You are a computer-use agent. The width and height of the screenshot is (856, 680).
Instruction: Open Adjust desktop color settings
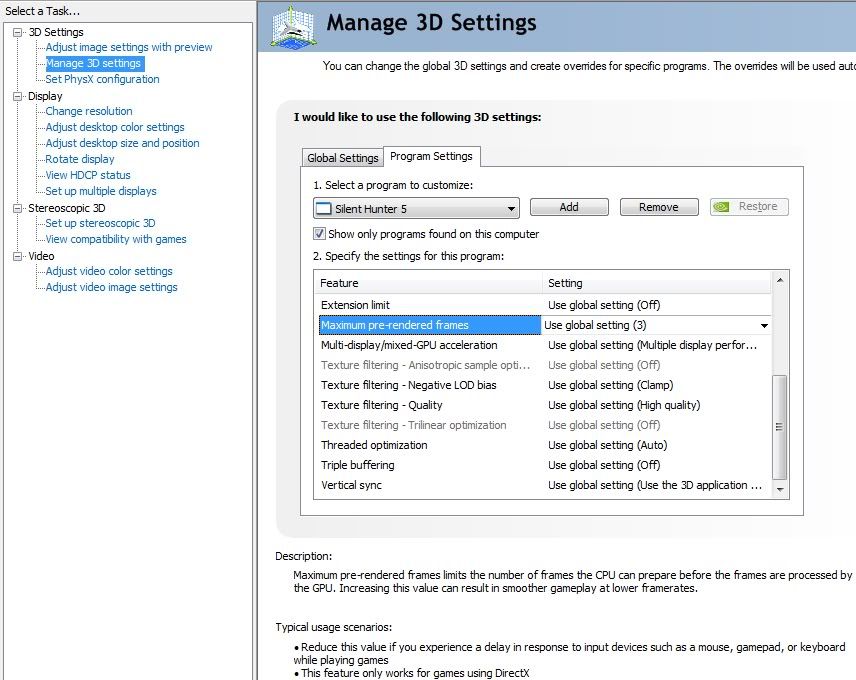click(115, 127)
